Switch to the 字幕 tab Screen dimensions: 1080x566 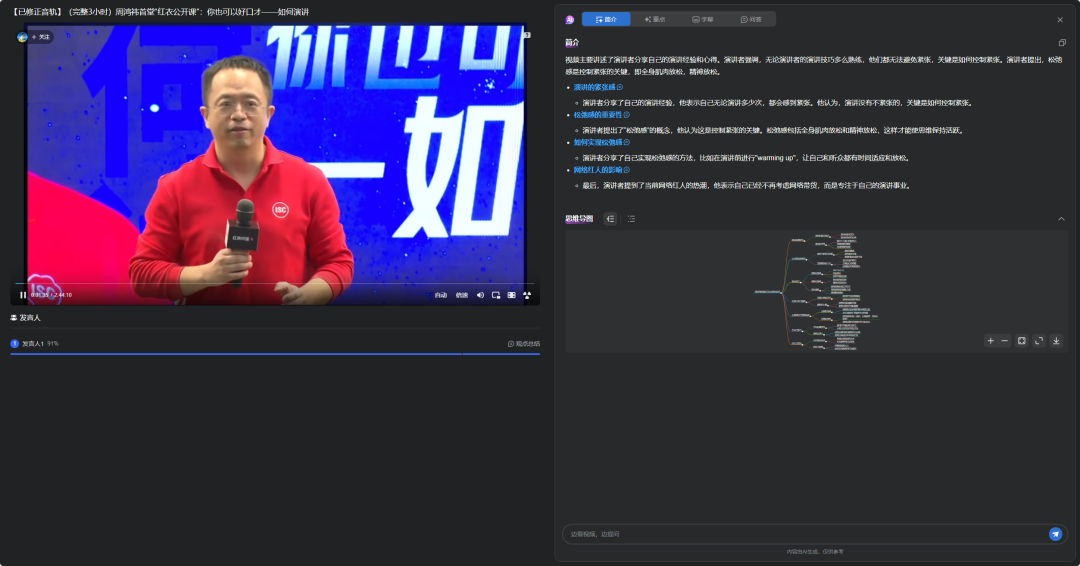coord(703,19)
